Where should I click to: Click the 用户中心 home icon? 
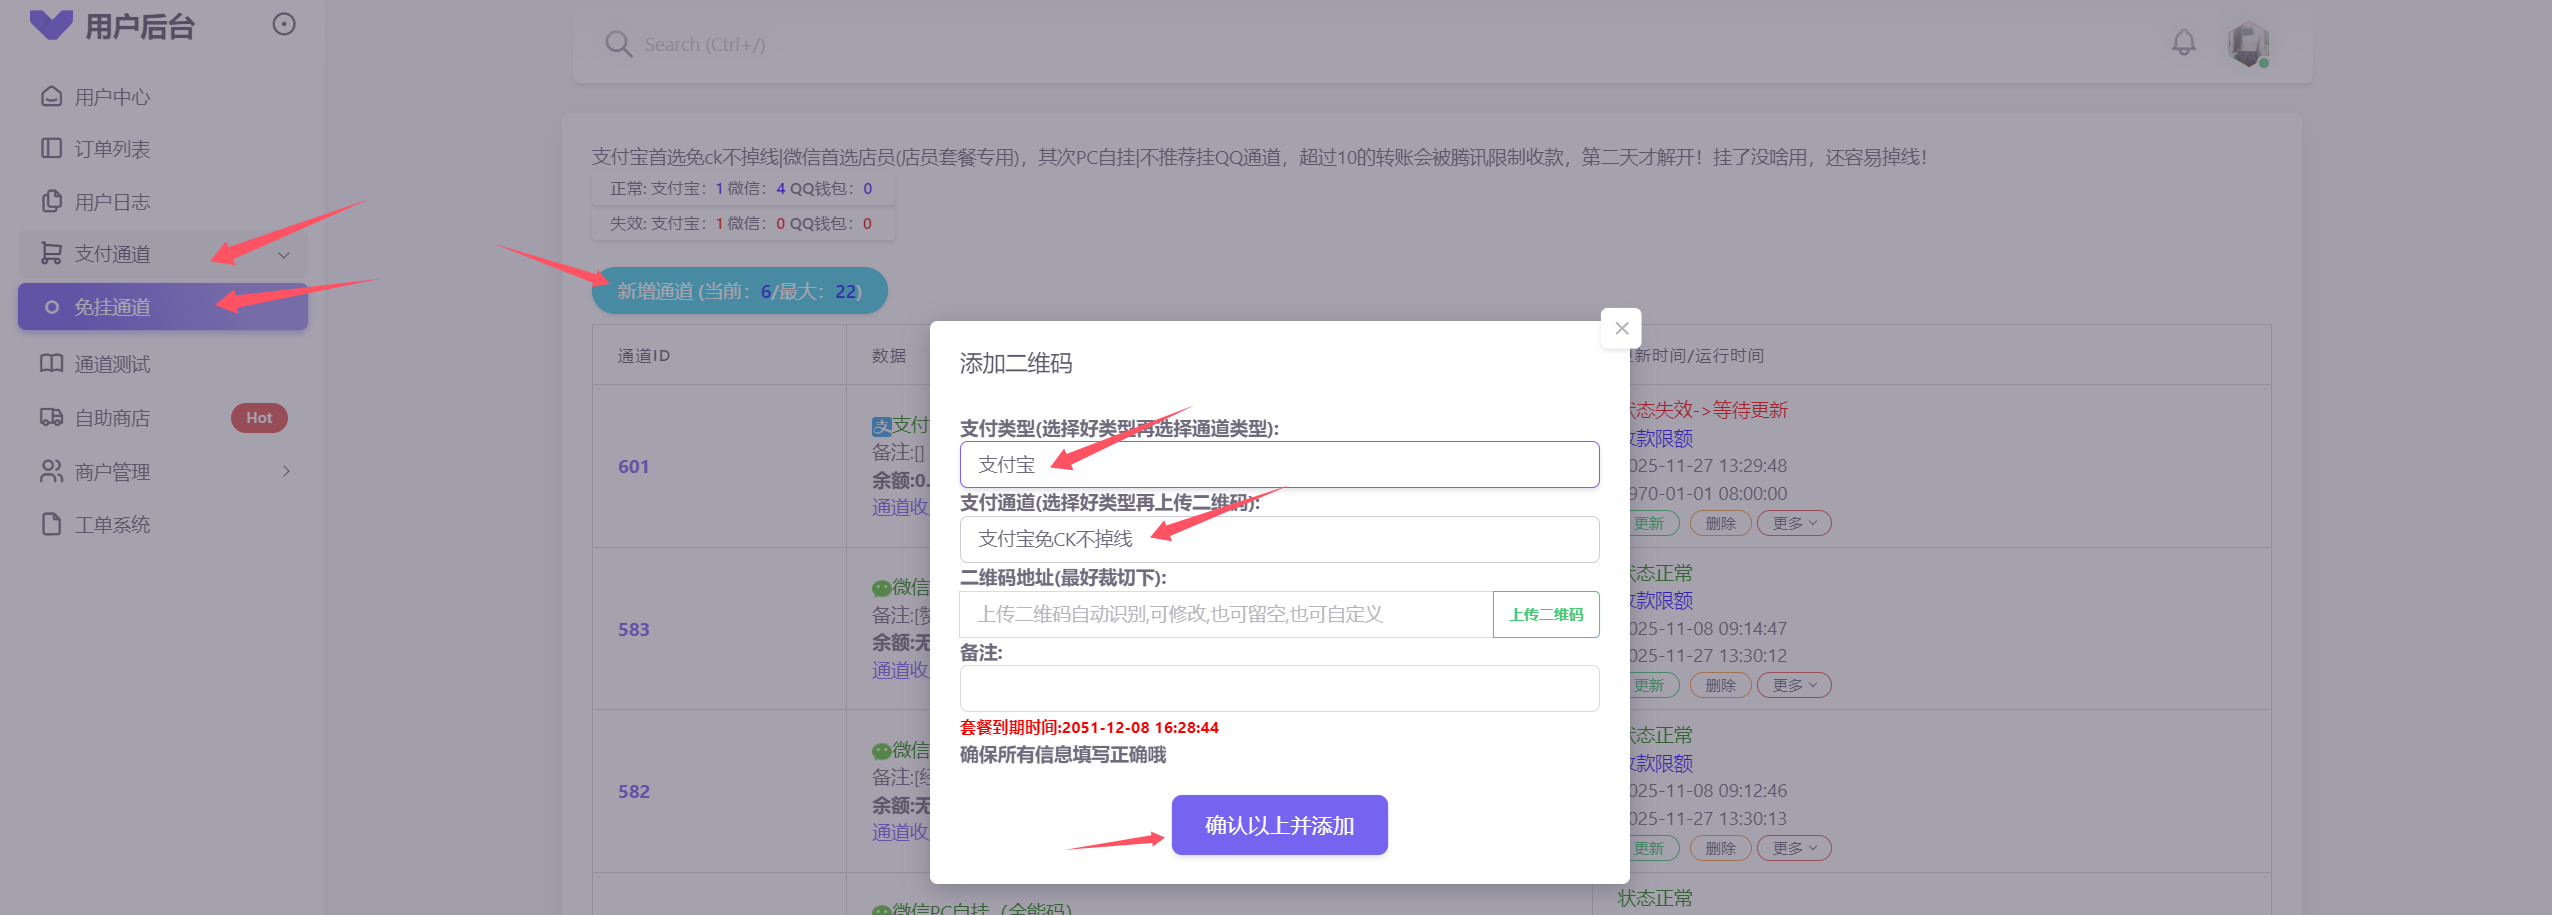[x=51, y=96]
